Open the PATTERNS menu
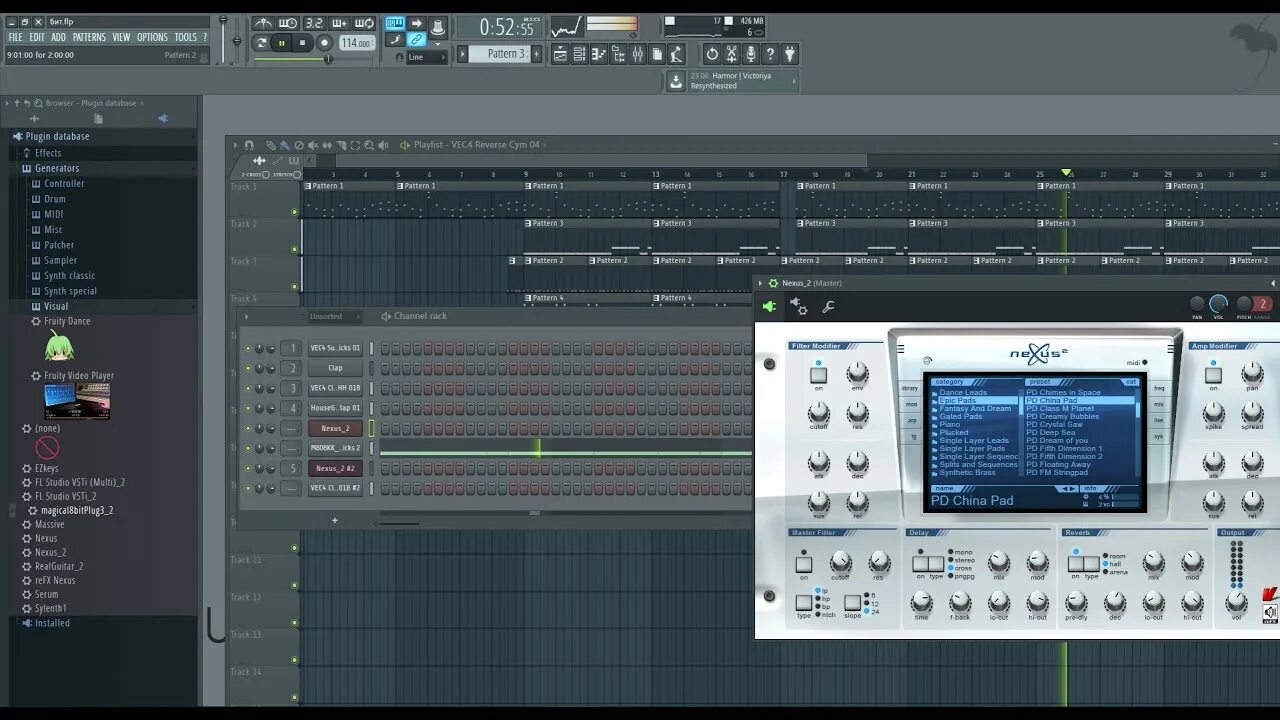The height and width of the screenshot is (720, 1280). 89,37
